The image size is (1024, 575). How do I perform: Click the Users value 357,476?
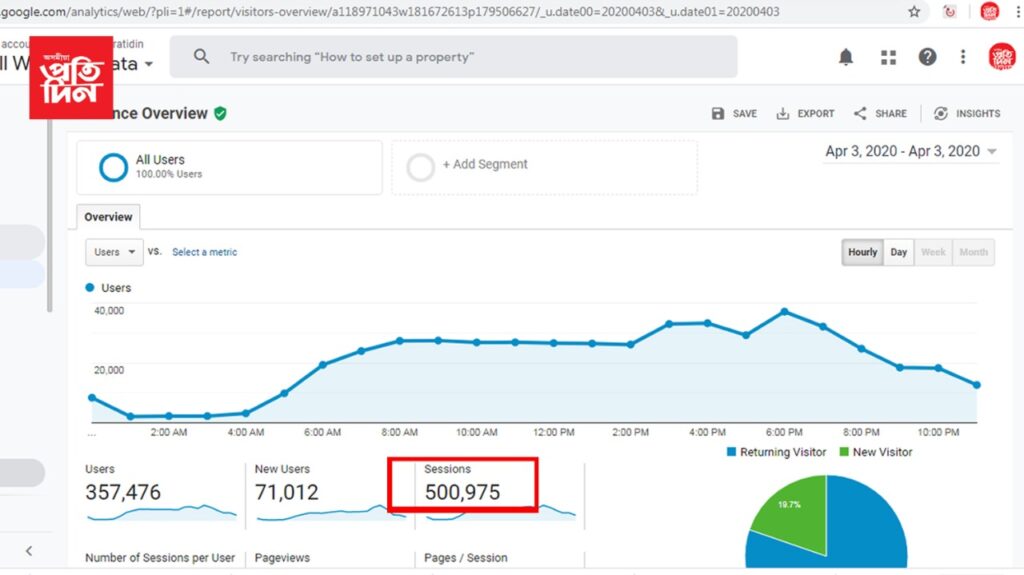click(123, 492)
